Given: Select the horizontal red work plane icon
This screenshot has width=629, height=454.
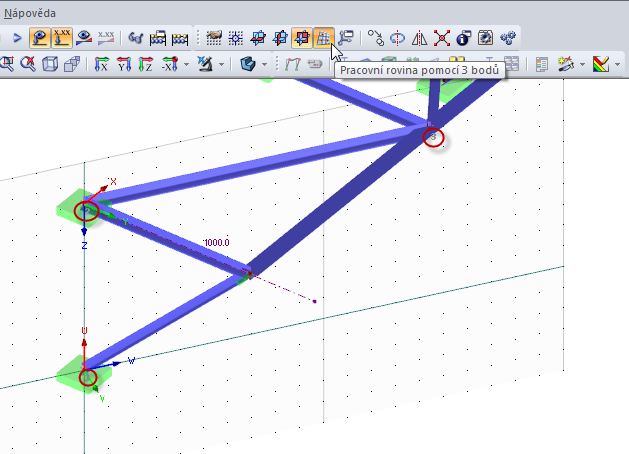Looking at the screenshot, I should point(258,38).
